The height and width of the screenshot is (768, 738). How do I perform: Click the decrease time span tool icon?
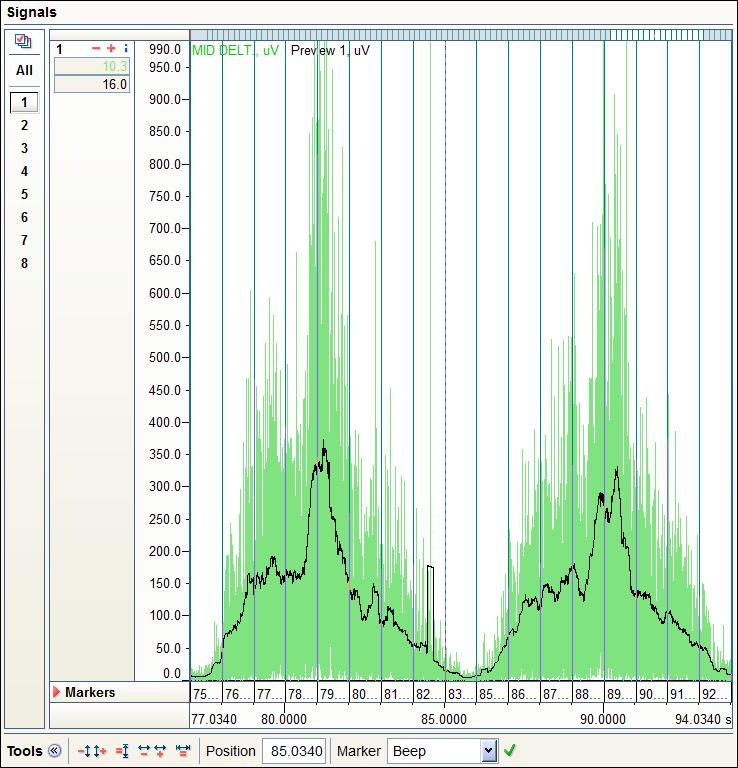pos(143,750)
